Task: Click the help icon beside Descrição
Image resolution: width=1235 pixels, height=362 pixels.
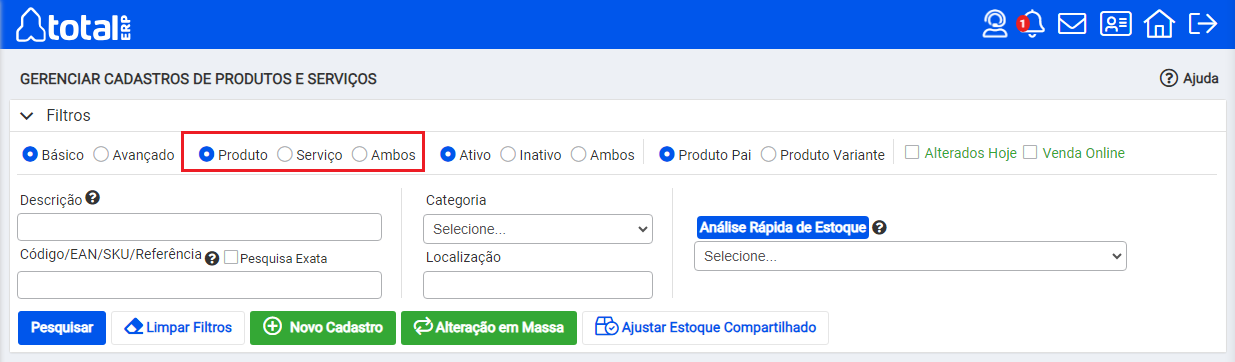Action: (92, 198)
